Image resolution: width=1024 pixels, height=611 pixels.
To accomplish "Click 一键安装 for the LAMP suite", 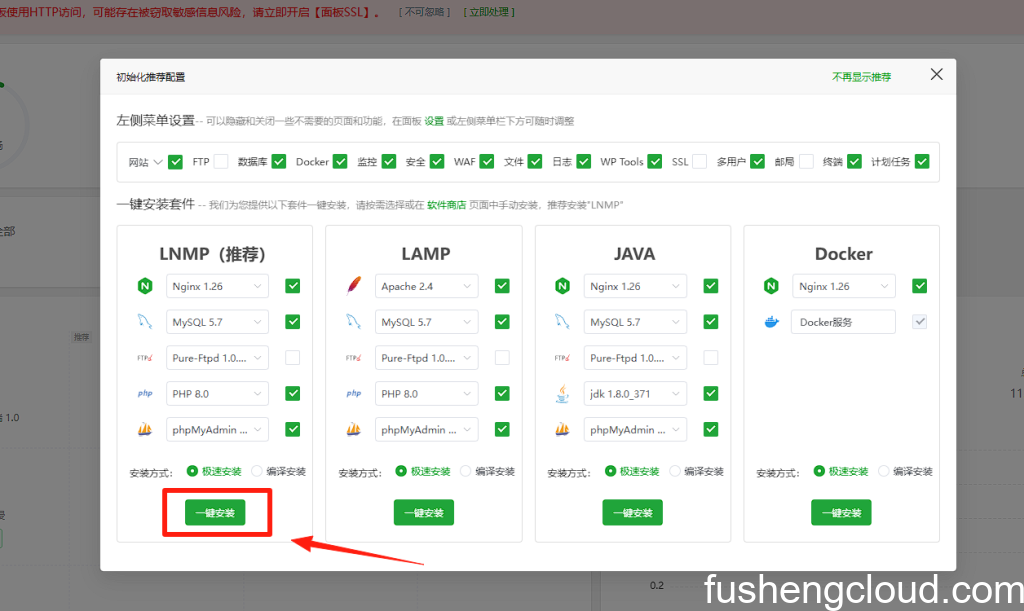I will tap(424, 512).
